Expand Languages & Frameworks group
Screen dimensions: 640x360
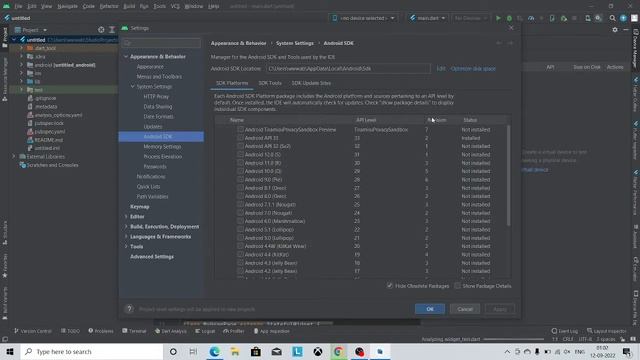tap(126, 237)
